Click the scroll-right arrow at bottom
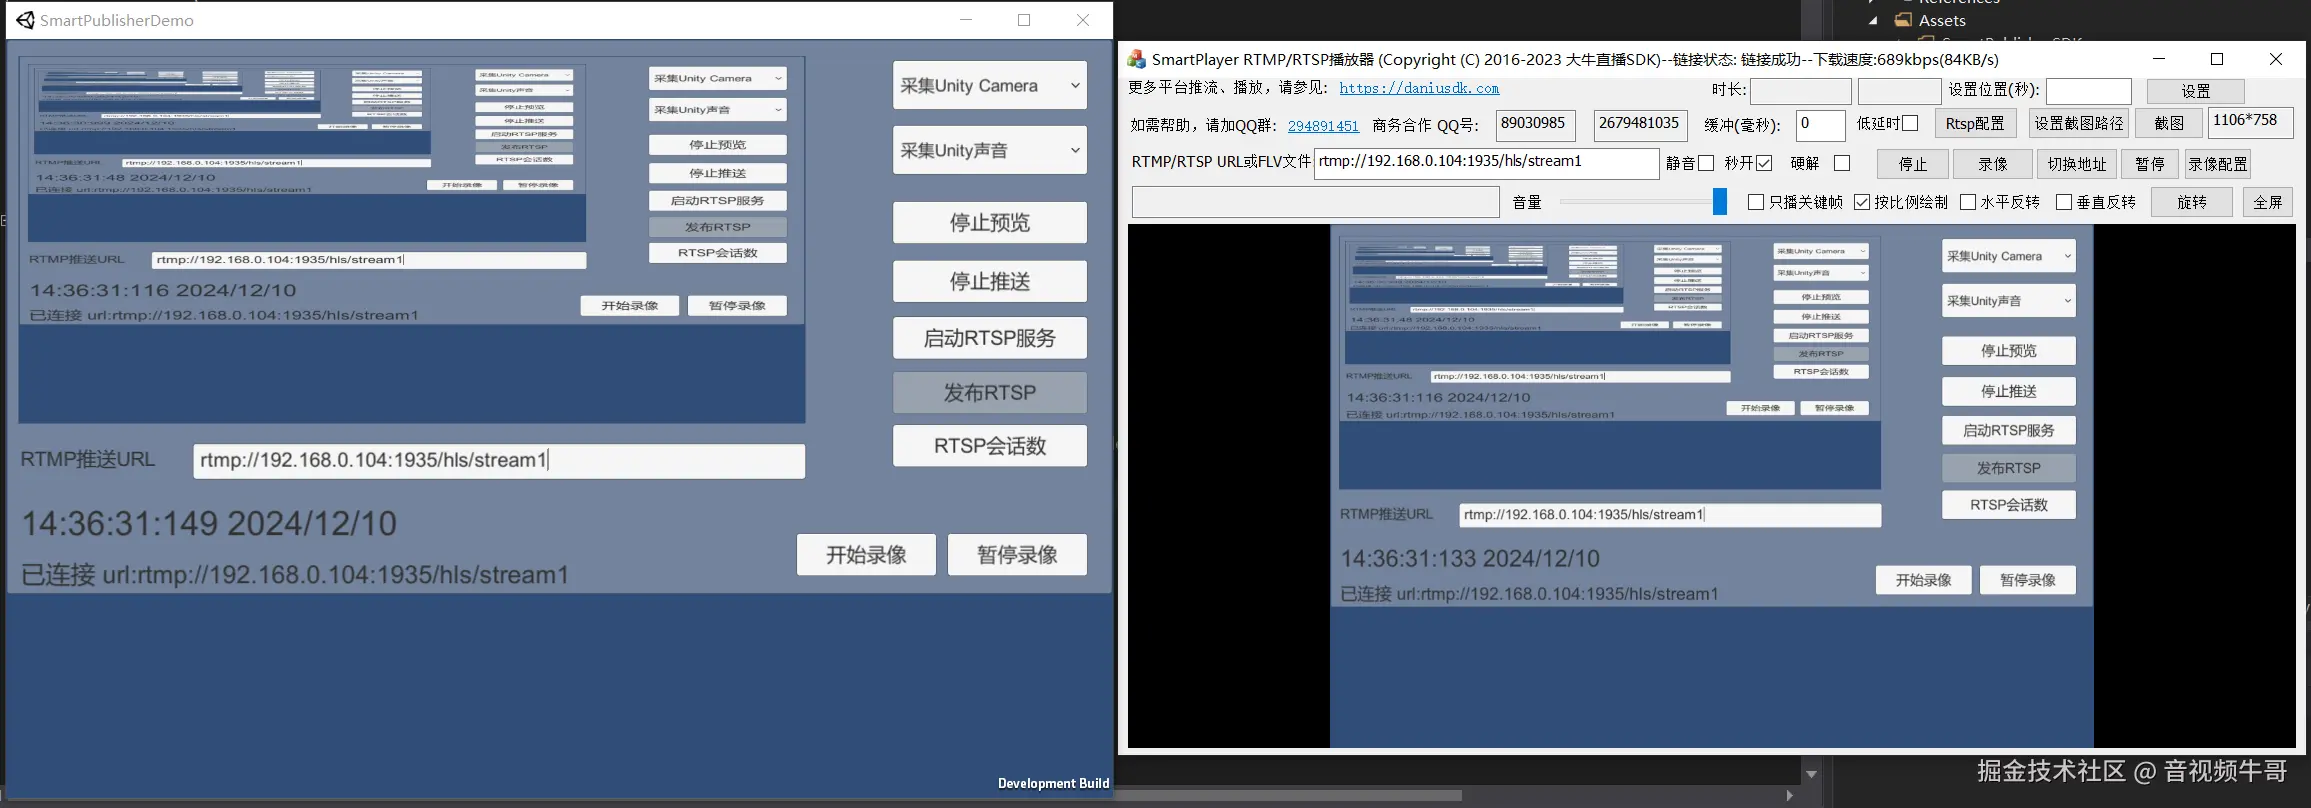This screenshot has height=808, width=2311. (x=1789, y=796)
